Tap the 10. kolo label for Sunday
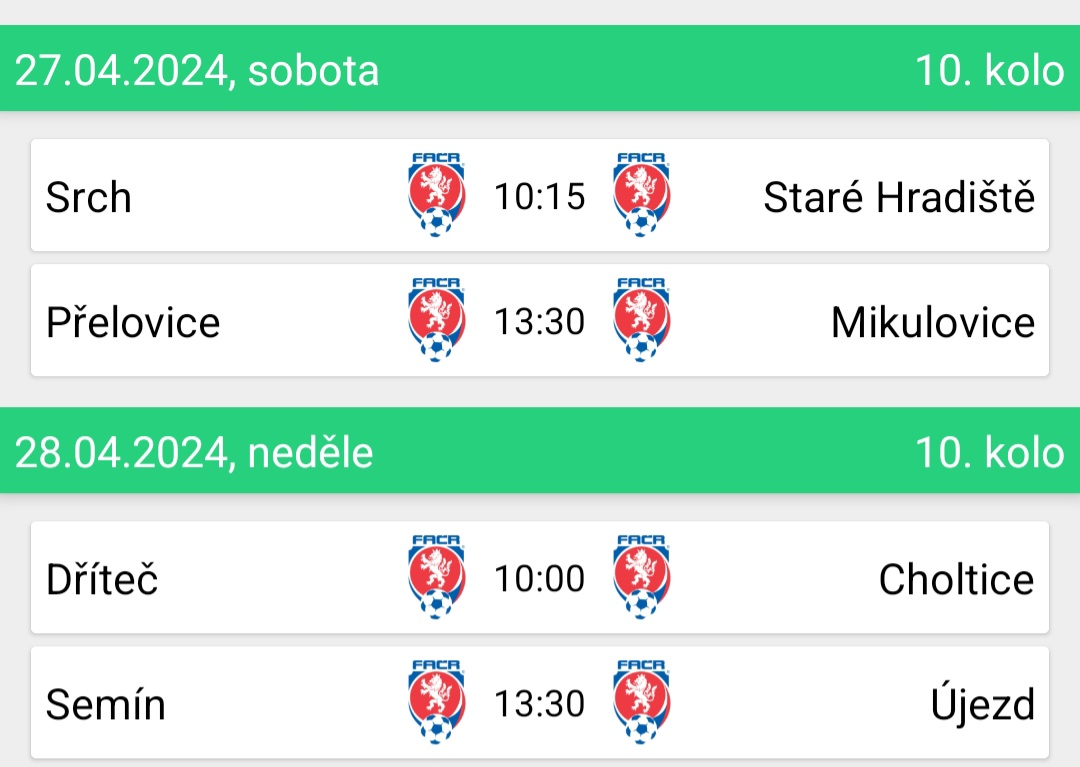The image size is (1080, 767). pos(990,452)
